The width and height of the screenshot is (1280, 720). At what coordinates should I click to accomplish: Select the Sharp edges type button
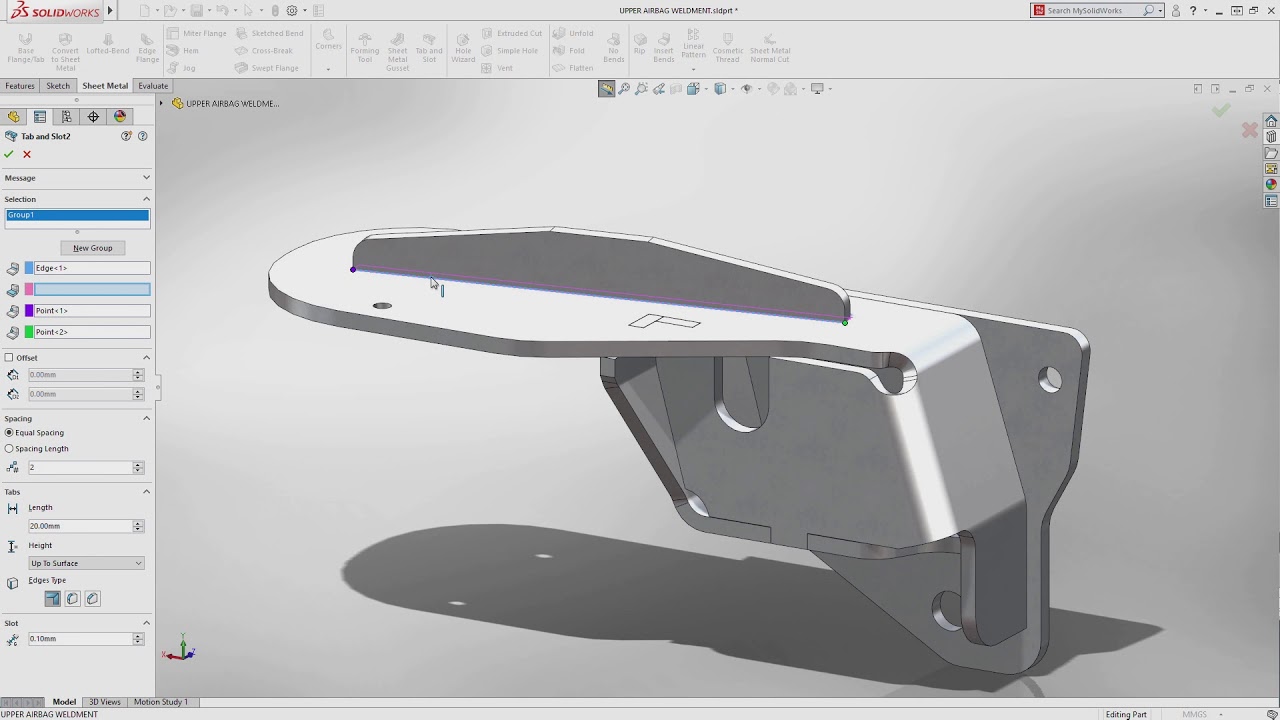coord(53,598)
